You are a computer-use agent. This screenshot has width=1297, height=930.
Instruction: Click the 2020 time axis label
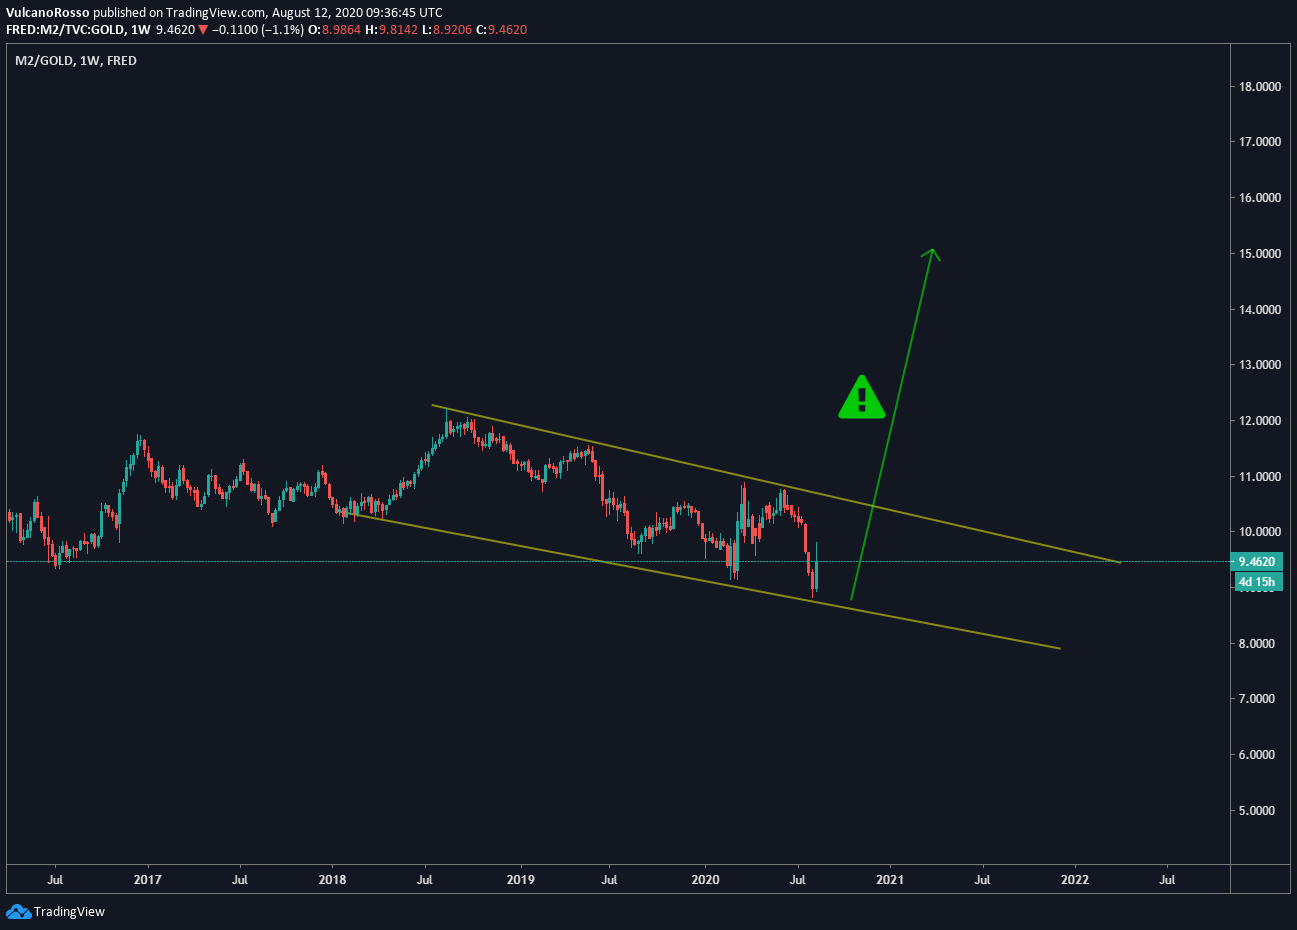pyautogui.click(x=705, y=880)
